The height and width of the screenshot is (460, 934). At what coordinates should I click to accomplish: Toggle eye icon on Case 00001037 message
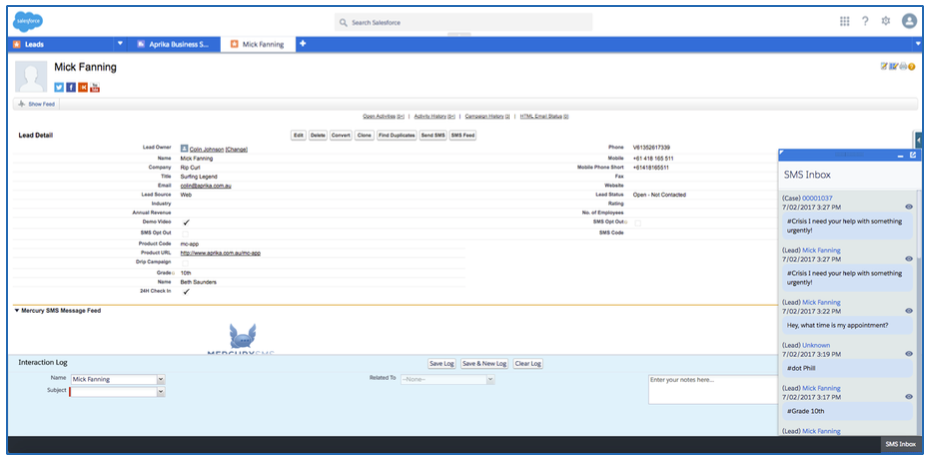coord(908,207)
